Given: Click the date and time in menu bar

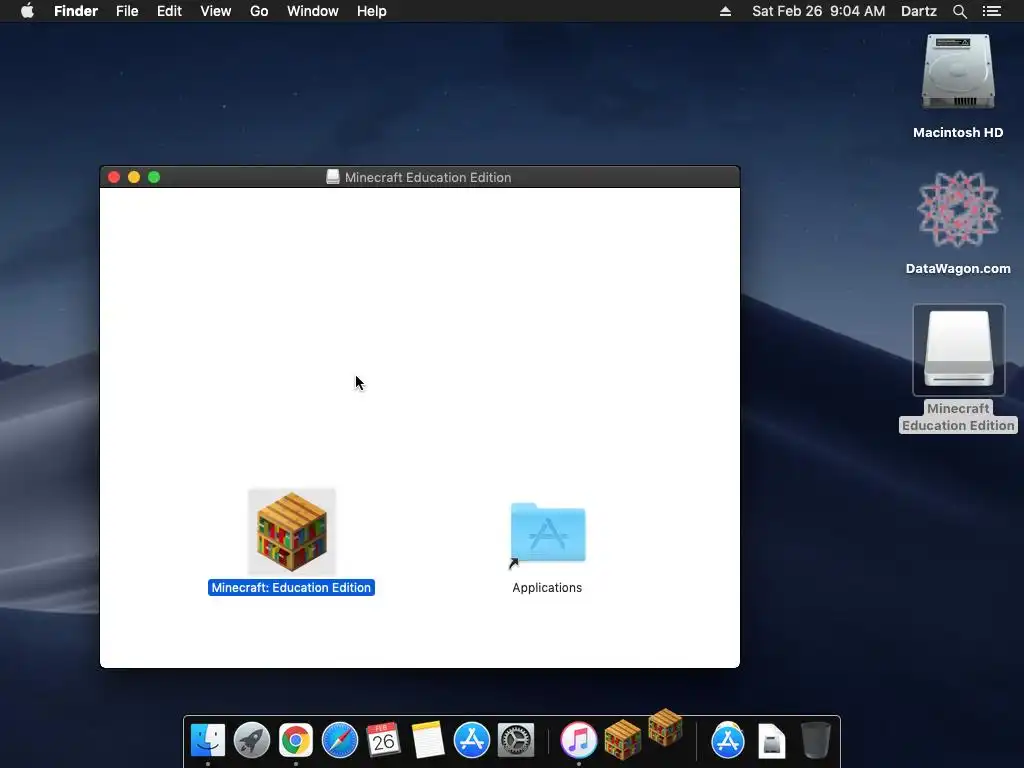Looking at the screenshot, I should click(818, 11).
